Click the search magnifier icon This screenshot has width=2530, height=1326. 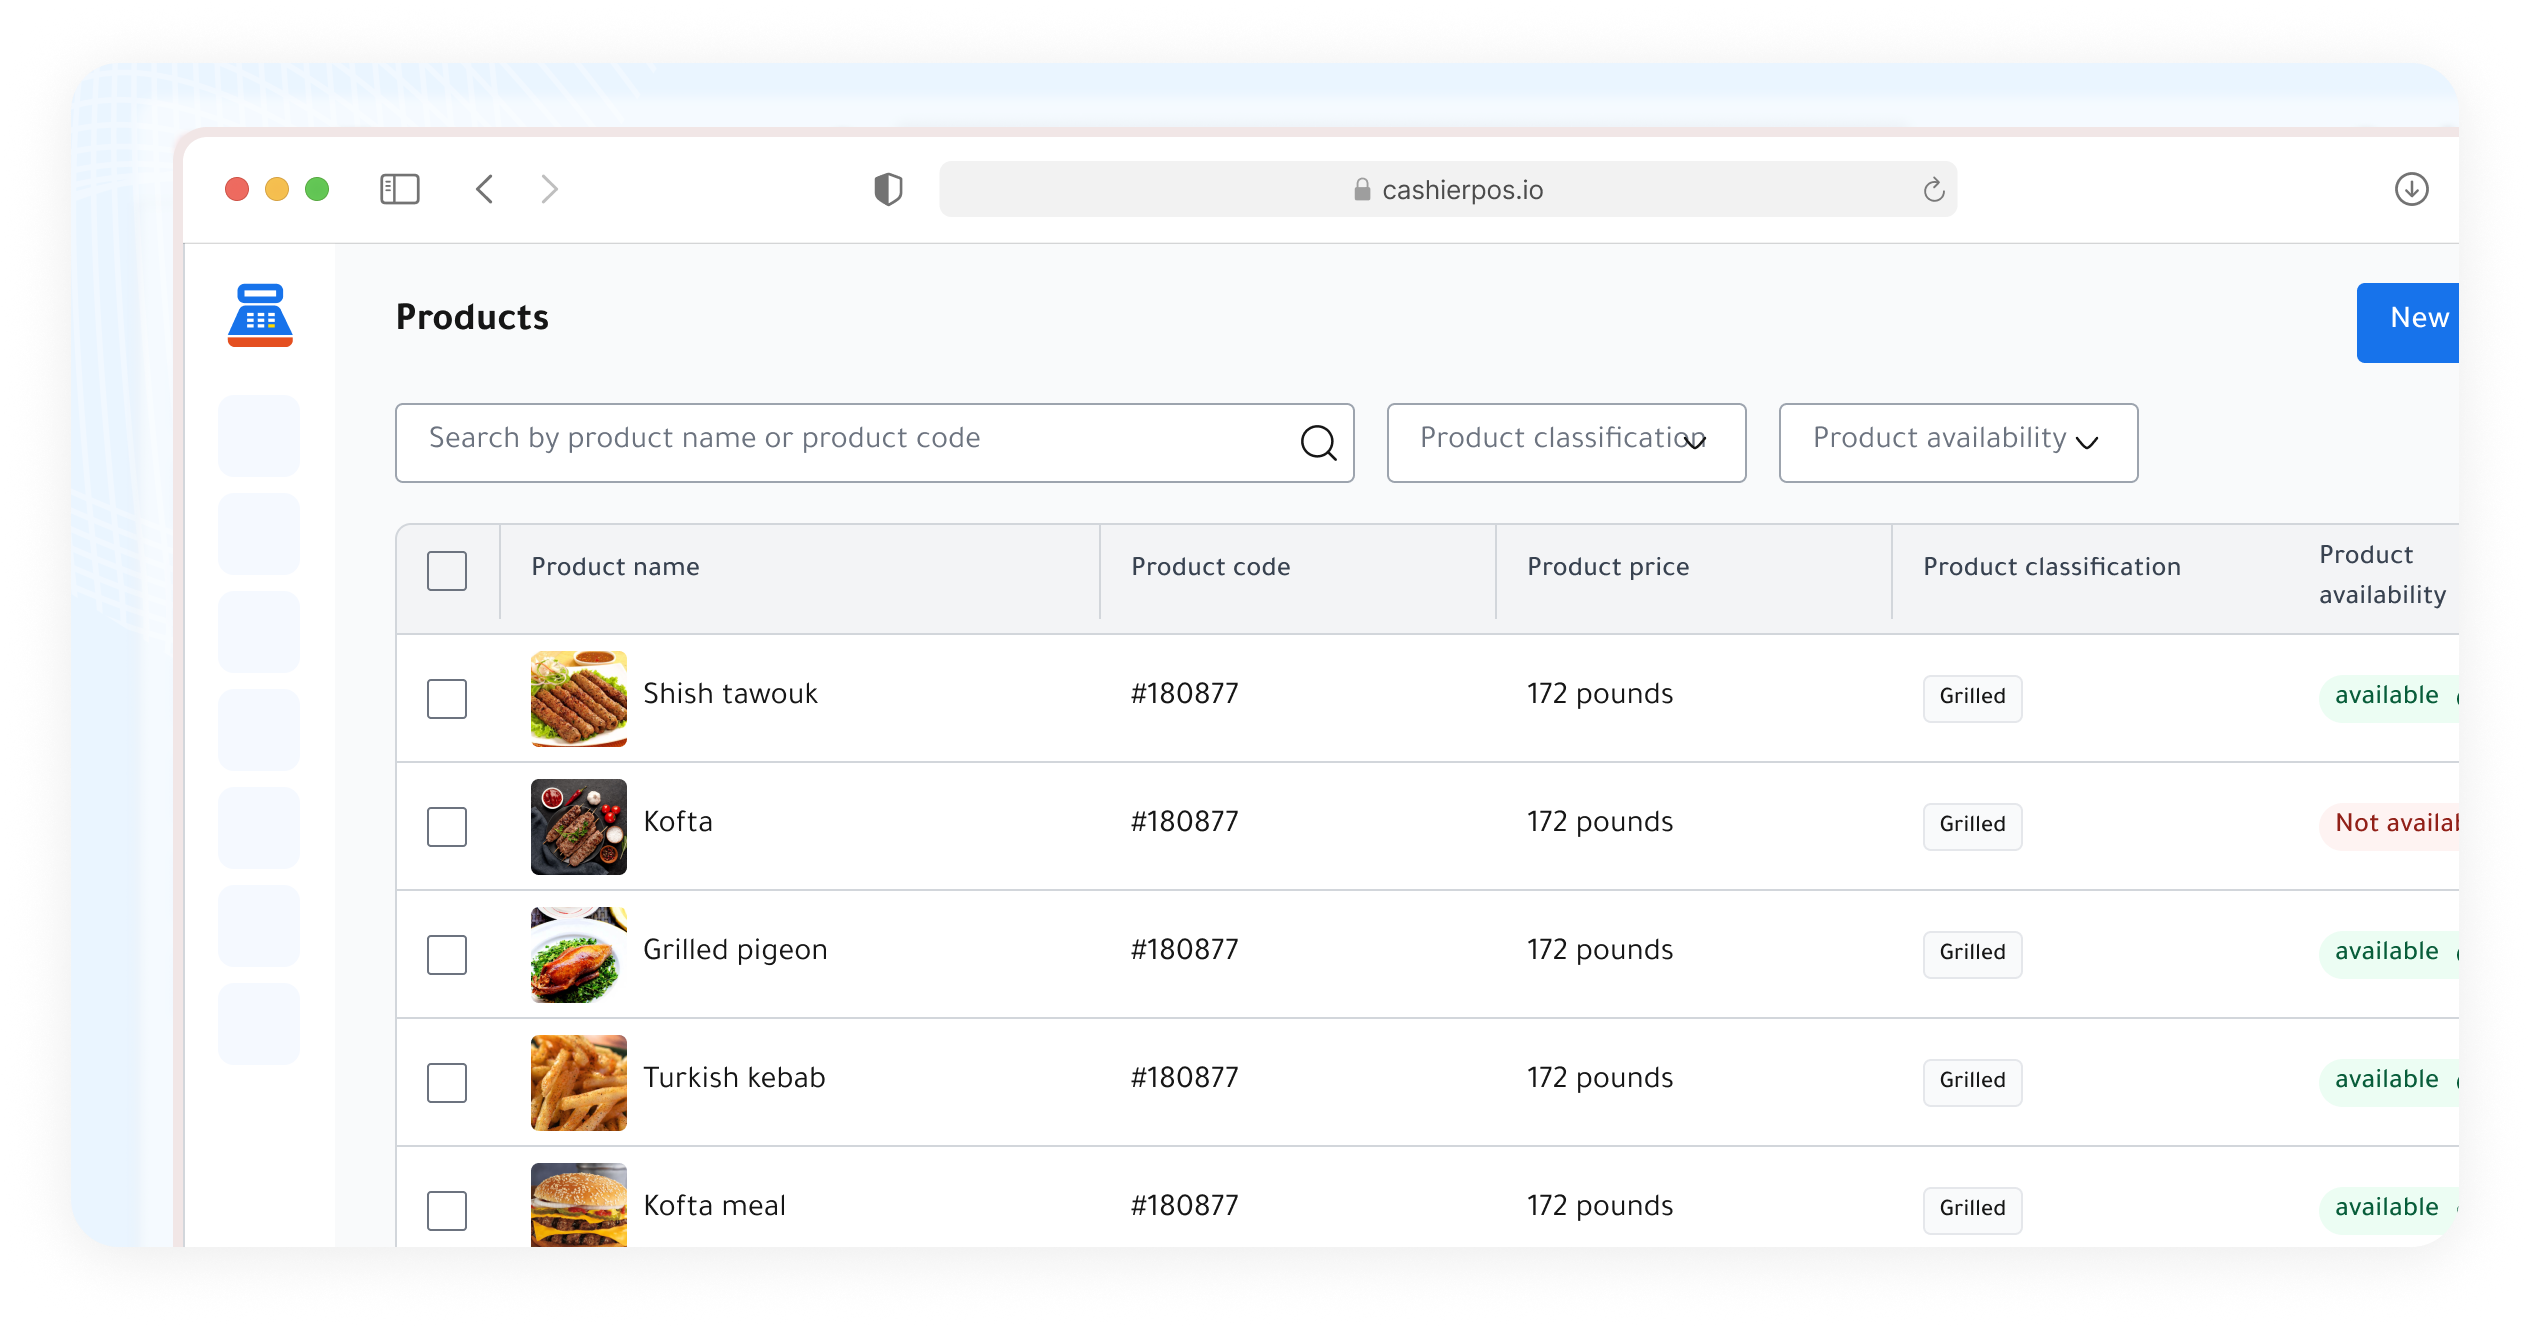point(1318,442)
